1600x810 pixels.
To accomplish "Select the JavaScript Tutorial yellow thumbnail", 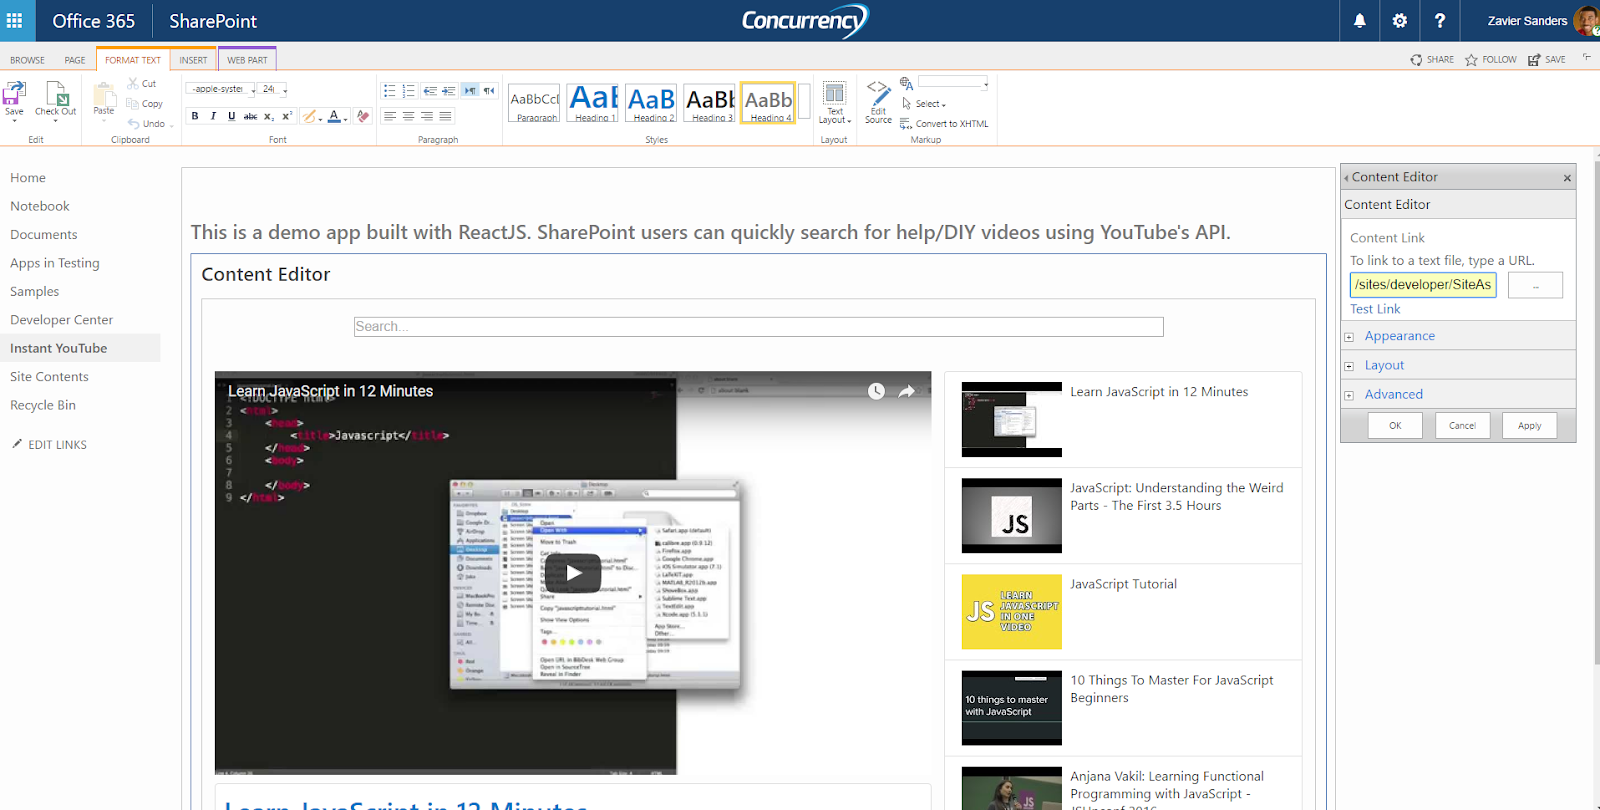I will (1012, 612).
